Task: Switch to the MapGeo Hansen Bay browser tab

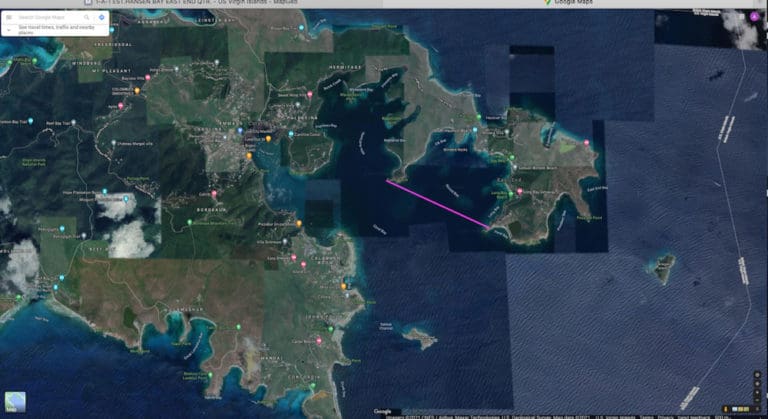Action: (191, 2)
